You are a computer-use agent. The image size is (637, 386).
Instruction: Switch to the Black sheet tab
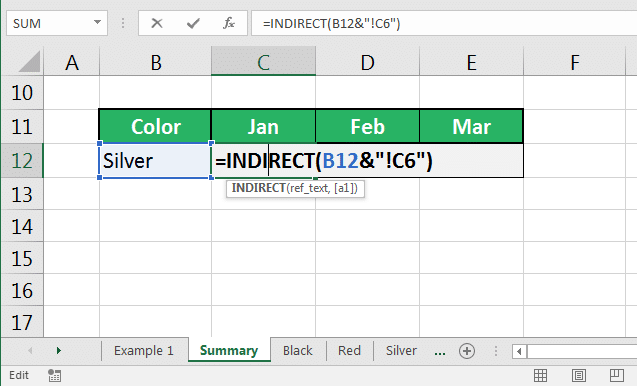[x=298, y=350]
